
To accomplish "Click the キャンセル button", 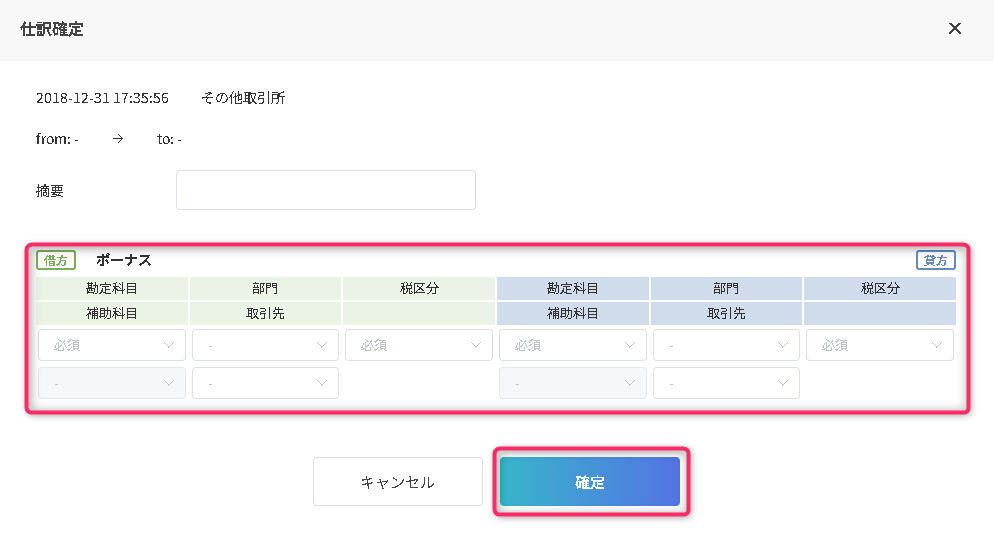I will coord(397,482).
